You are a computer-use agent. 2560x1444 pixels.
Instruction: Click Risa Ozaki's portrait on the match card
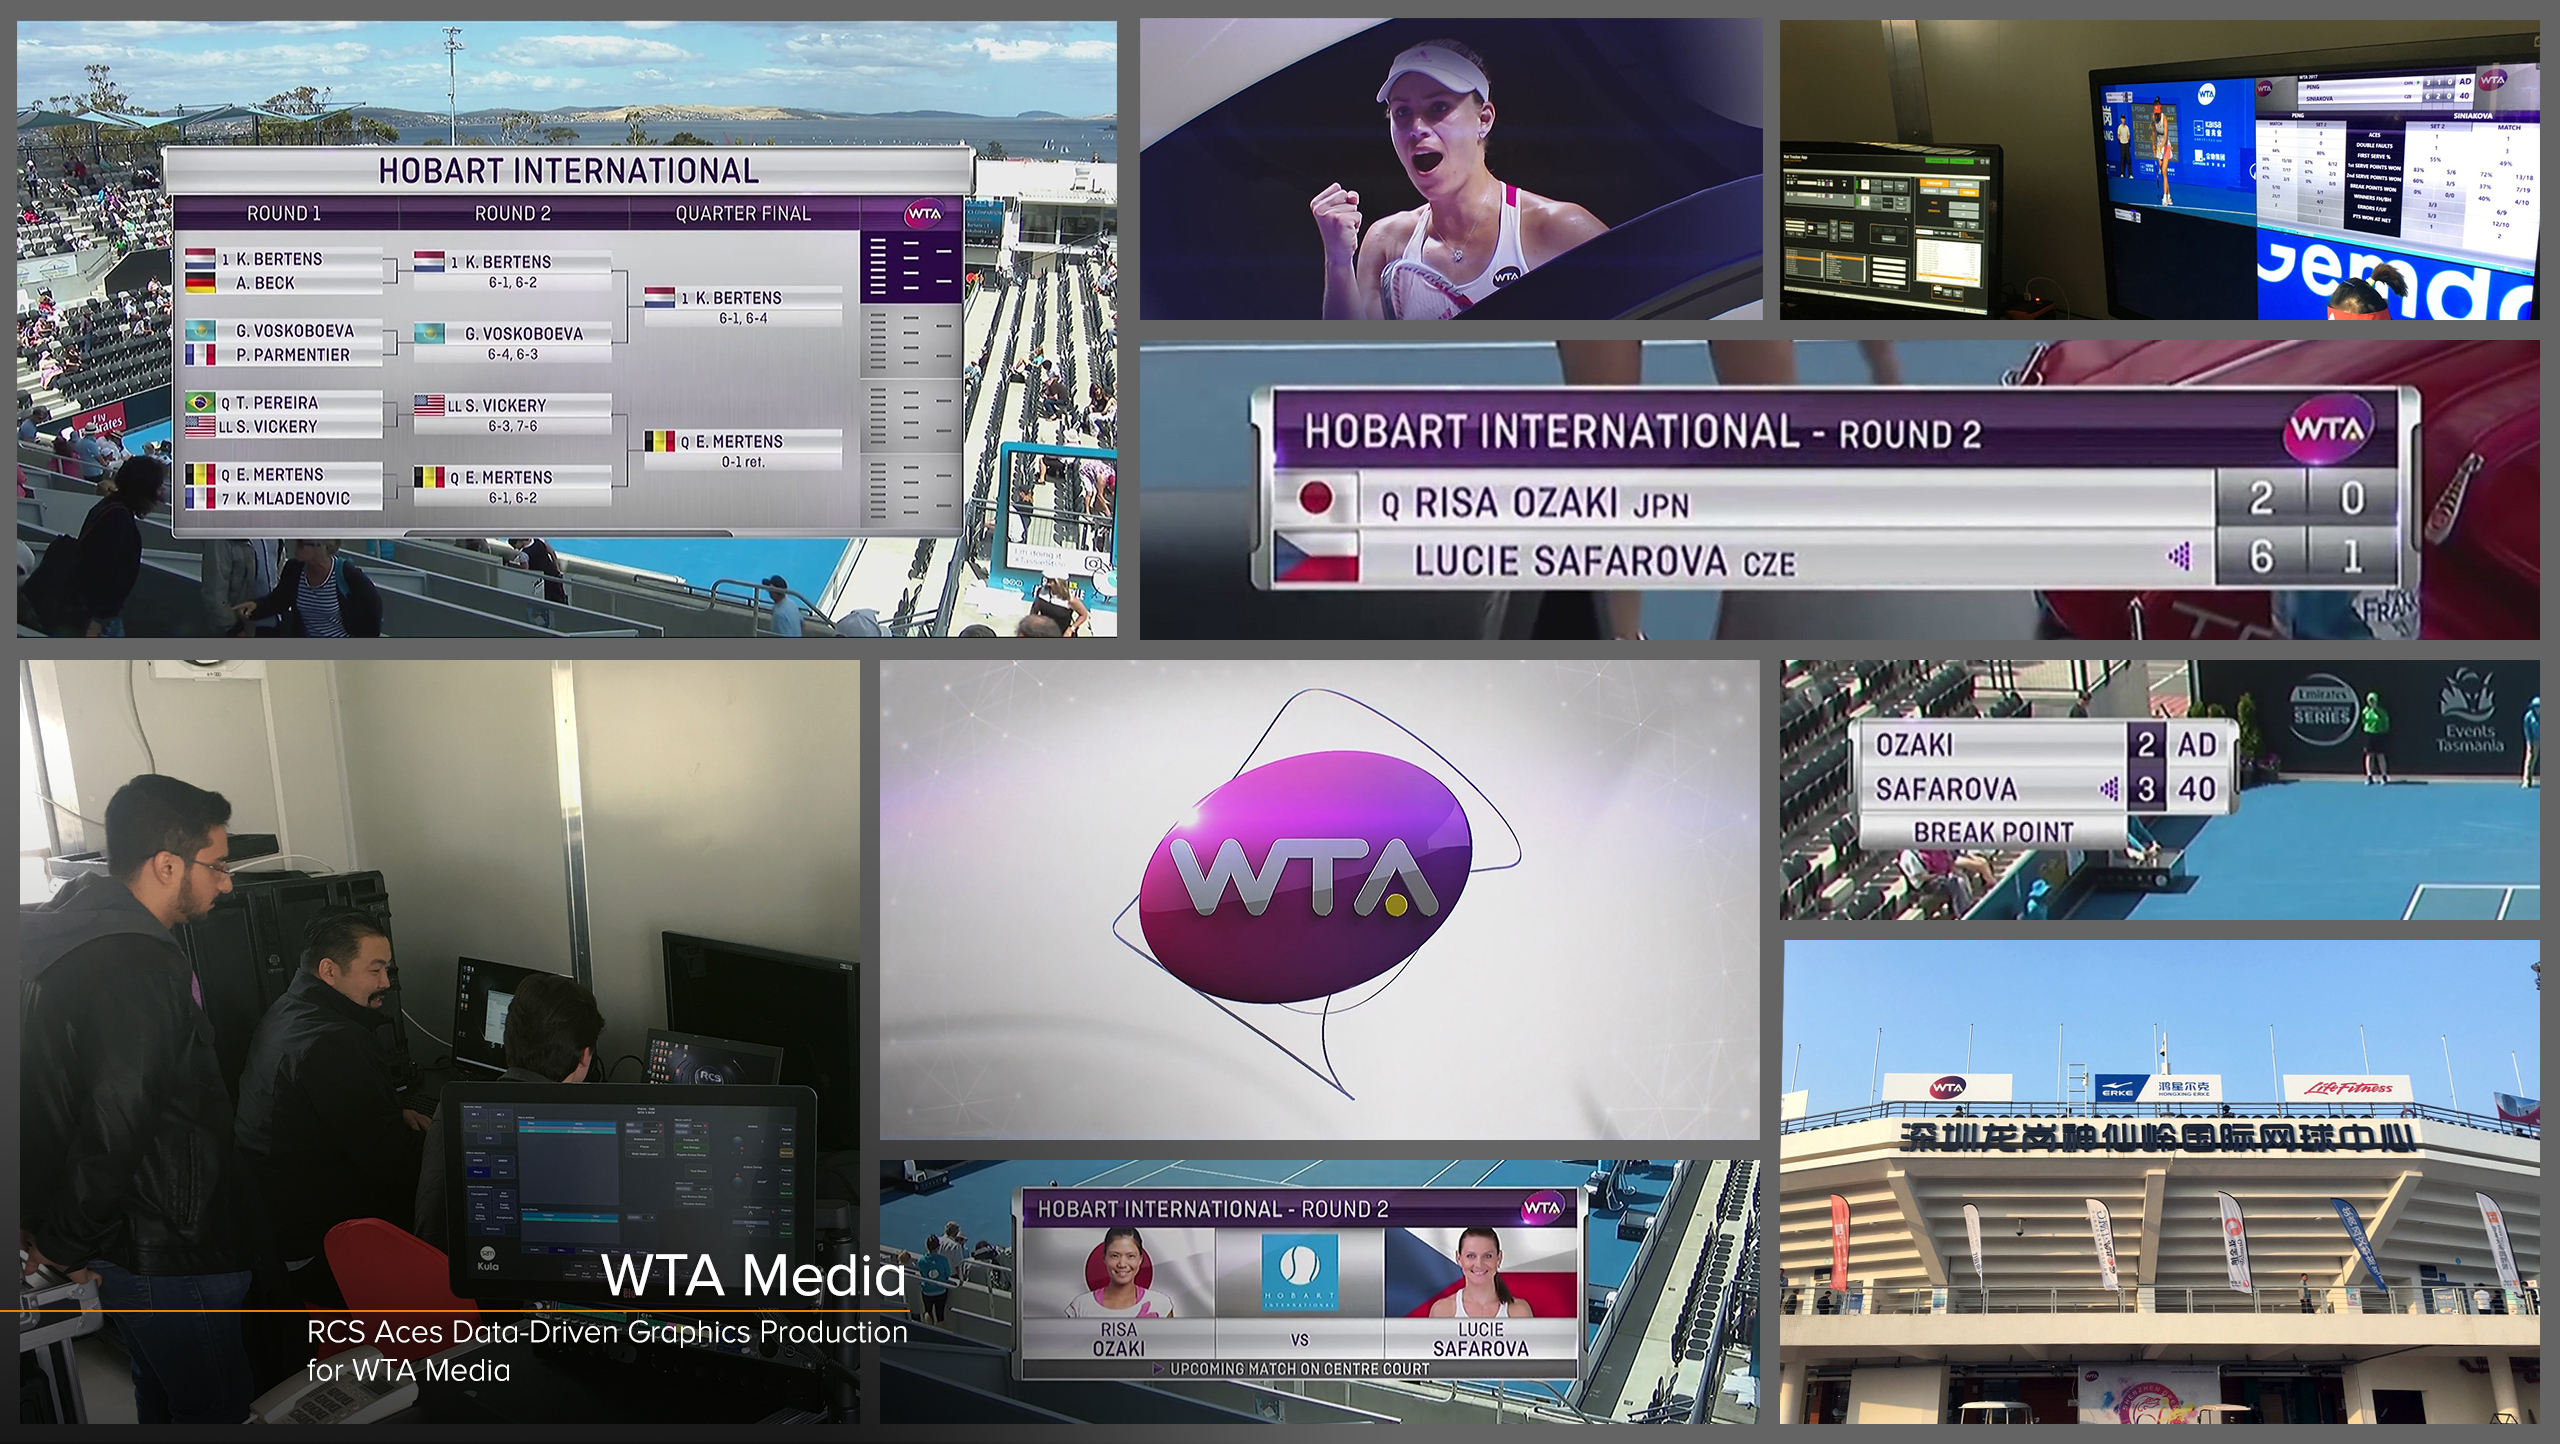[1118, 1272]
